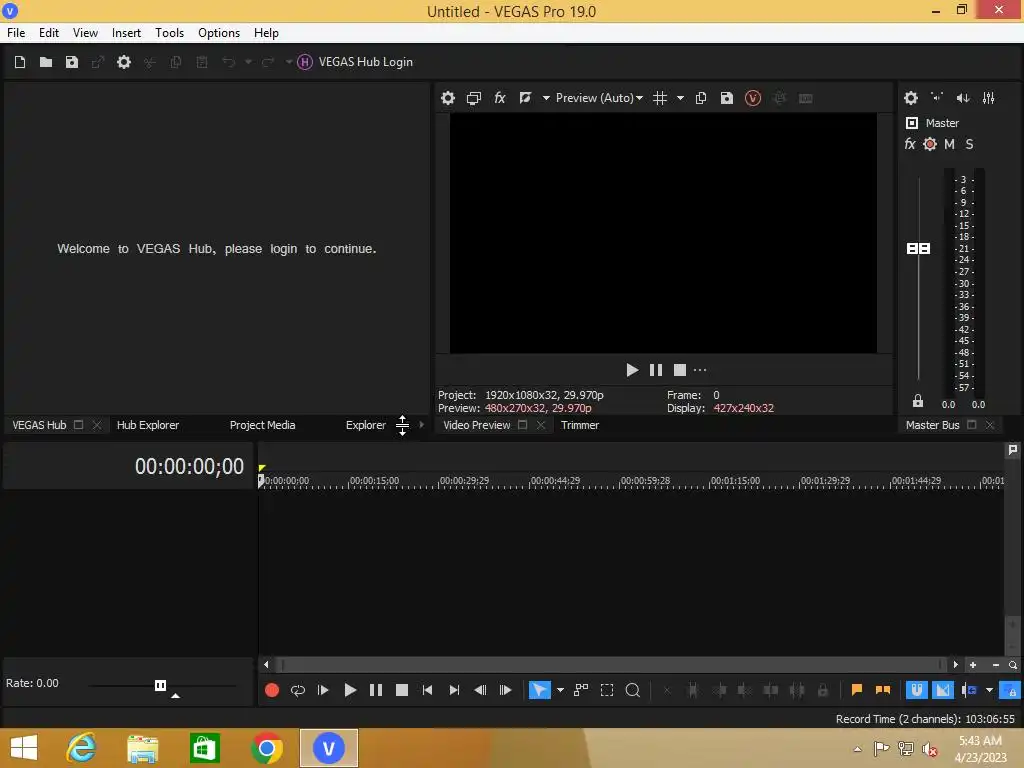Select the Zoom Edit Tool magnifier

[x=633, y=690]
